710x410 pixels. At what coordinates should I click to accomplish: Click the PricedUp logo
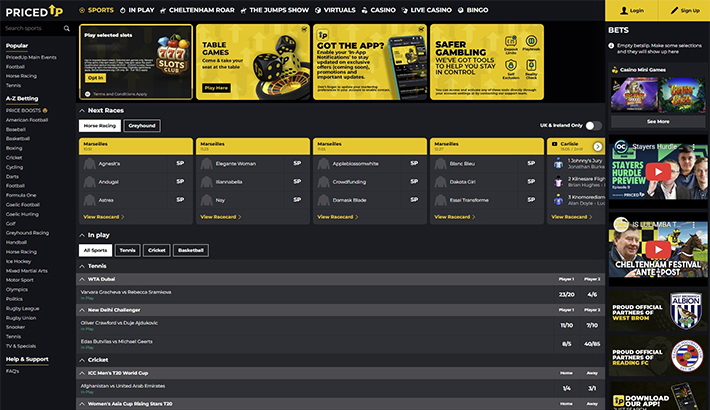[34, 11]
